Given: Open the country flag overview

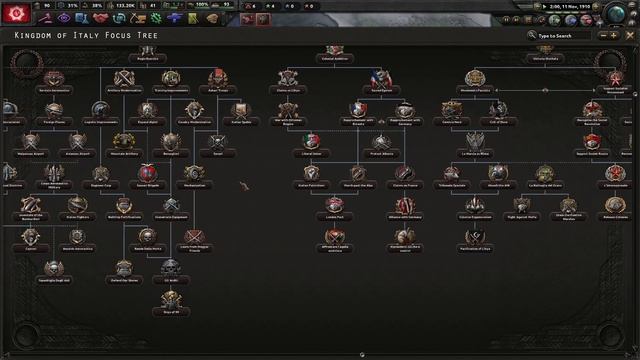Looking at the screenshot, I should point(16,13).
